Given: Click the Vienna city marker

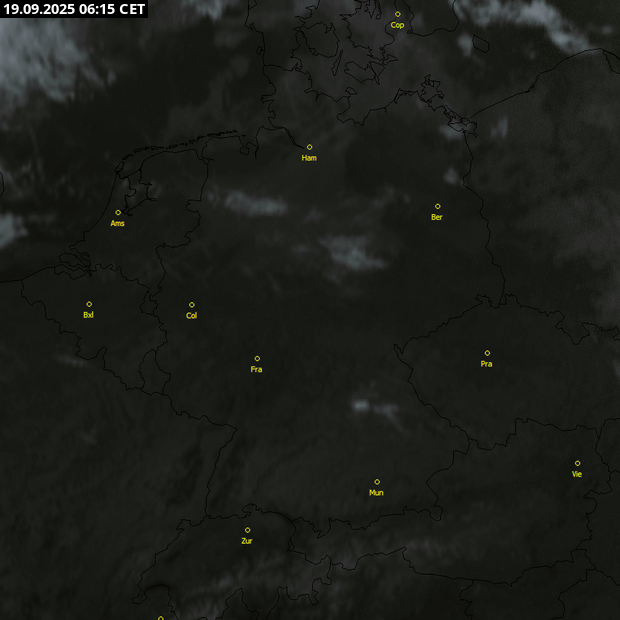Looking at the screenshot, I should click(578, 463).
